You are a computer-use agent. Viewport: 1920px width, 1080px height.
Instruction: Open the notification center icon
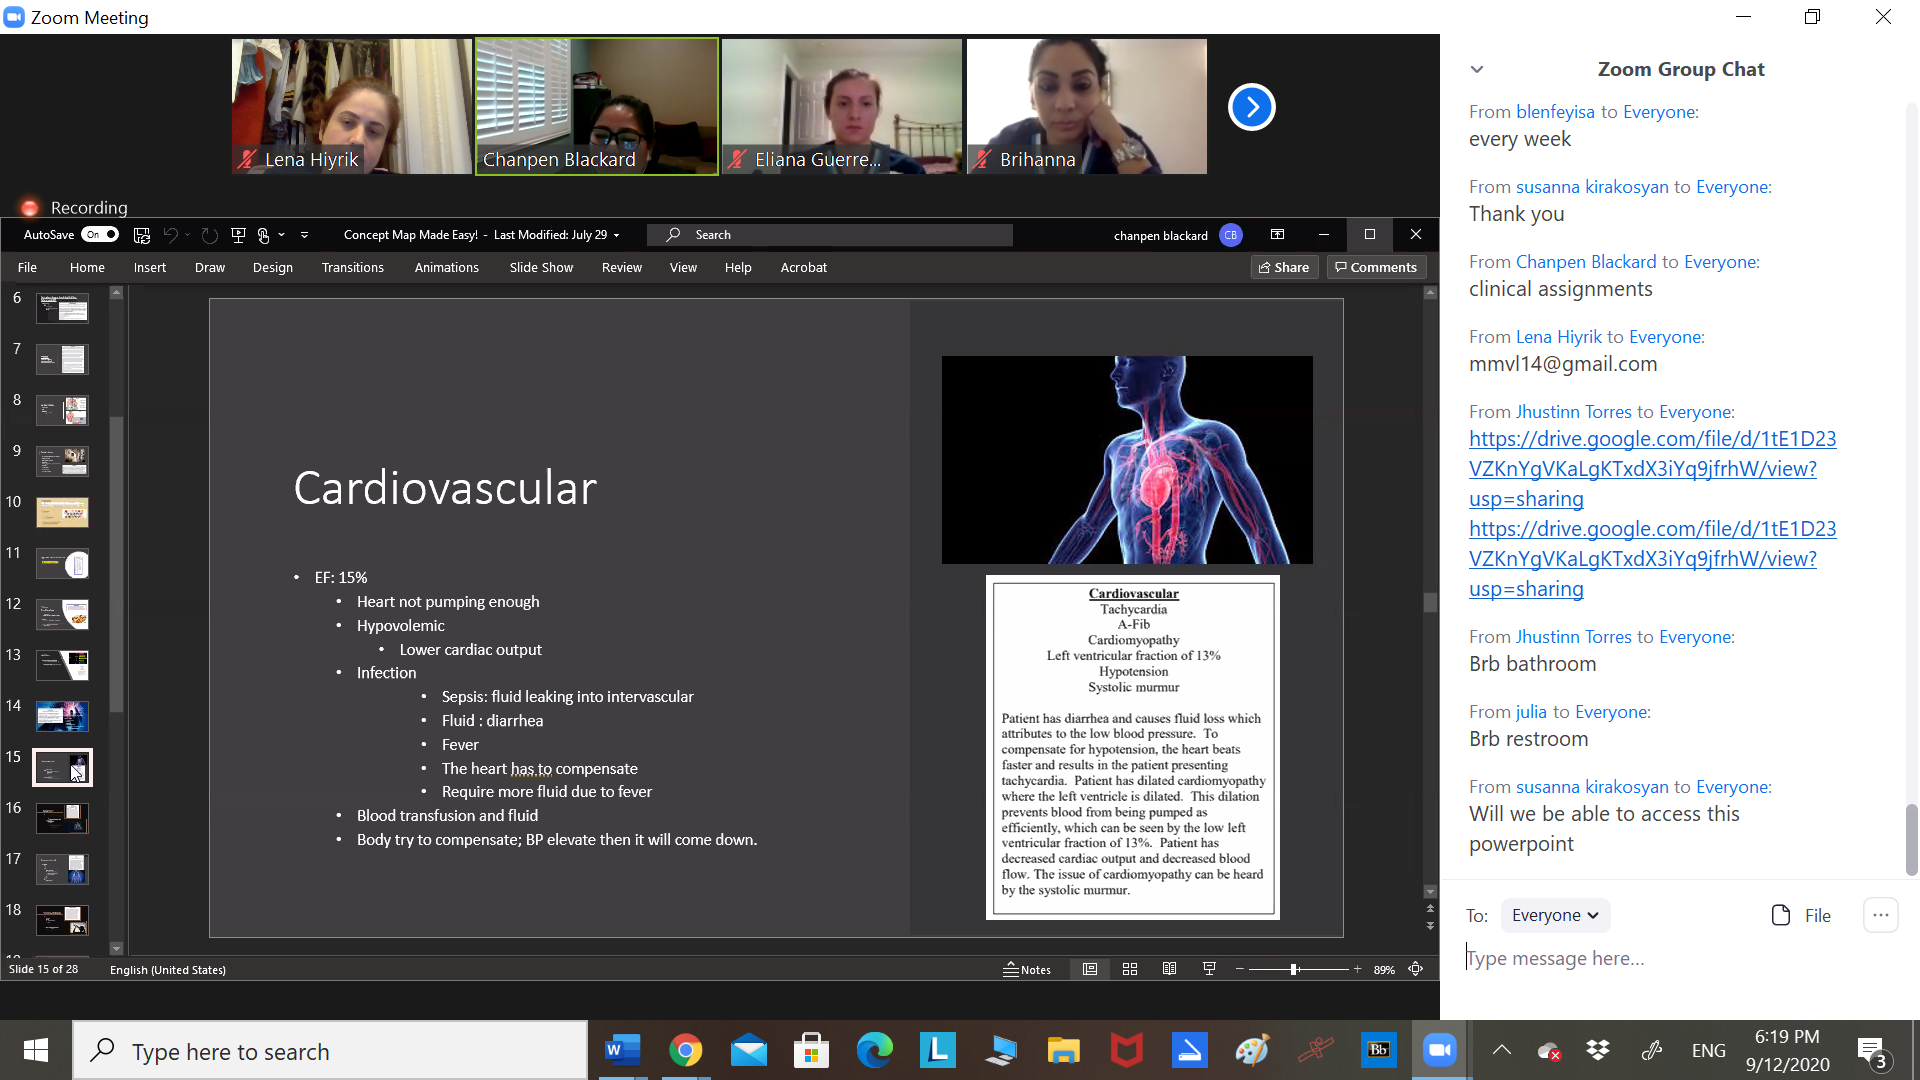point(1872,1052)
